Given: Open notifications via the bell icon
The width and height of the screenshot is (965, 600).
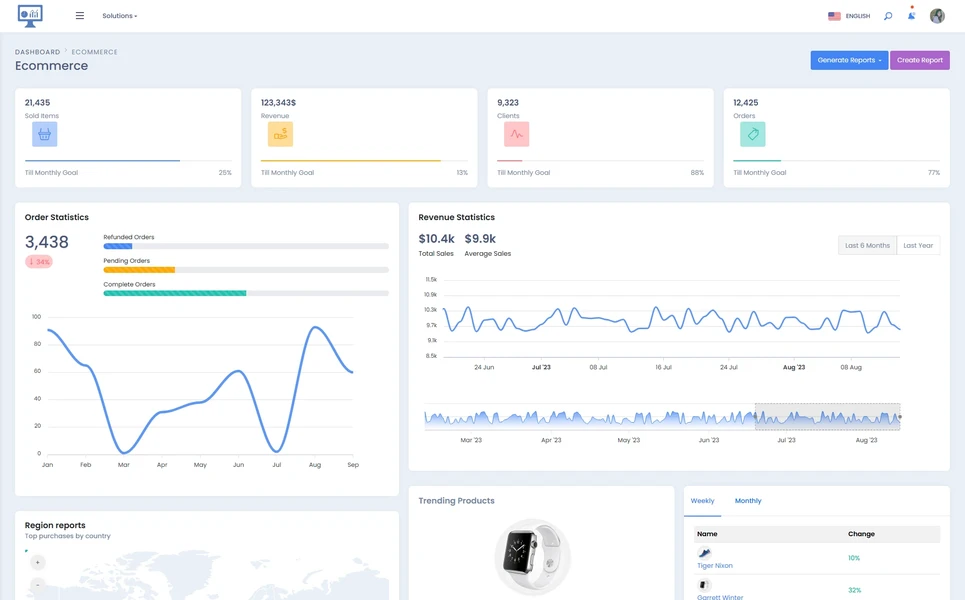Looking at the screenshot, I should click(x=911, y=16).
